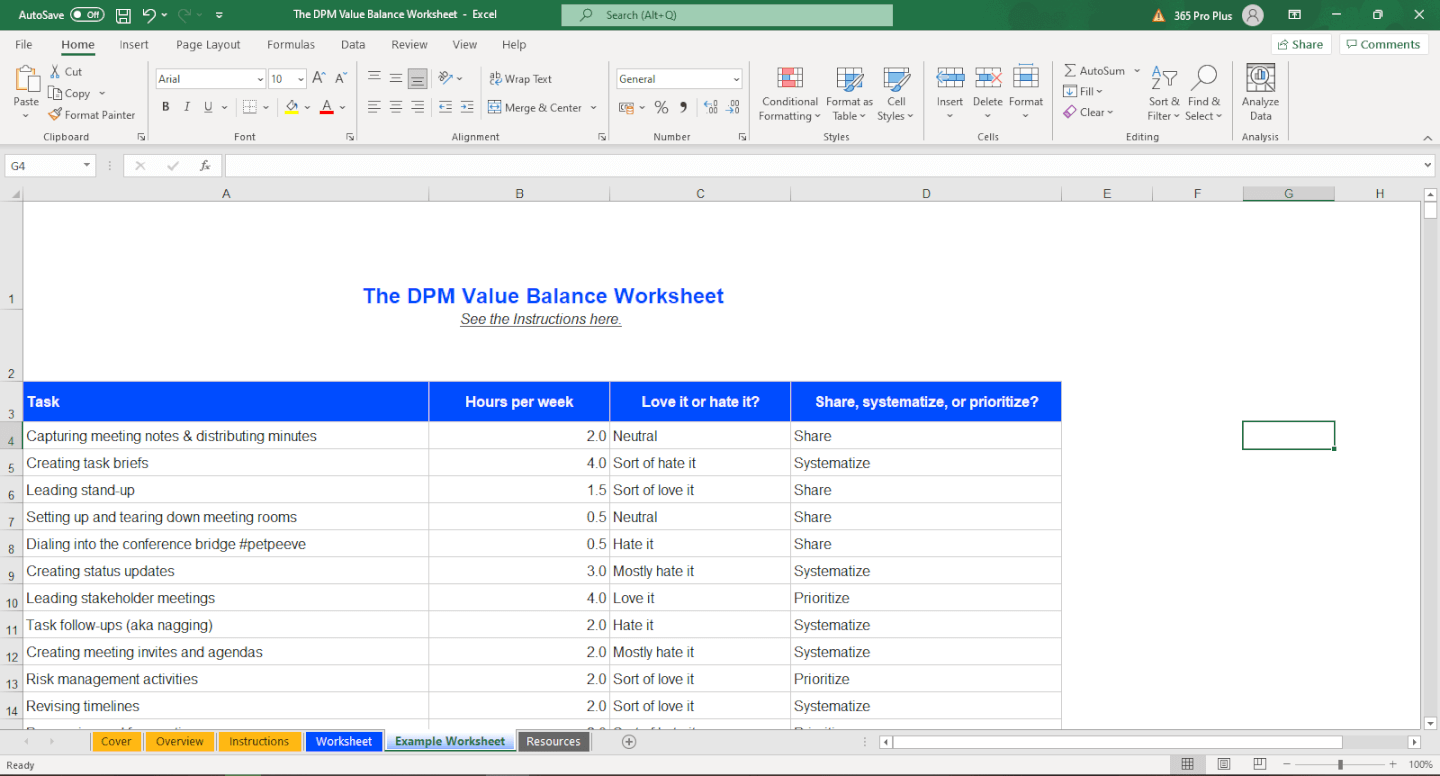Click Decrease Decimal icon
Viewport: 1440px width, 776px height.
coord(733,107)
